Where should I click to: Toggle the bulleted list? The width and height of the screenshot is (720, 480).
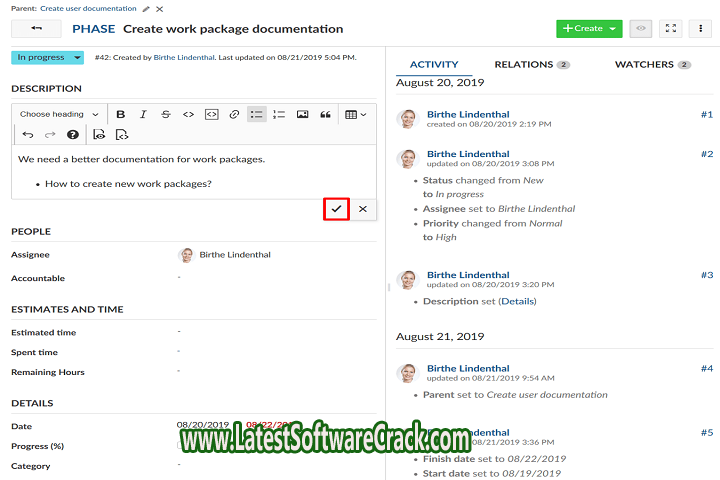coord(257,114)
